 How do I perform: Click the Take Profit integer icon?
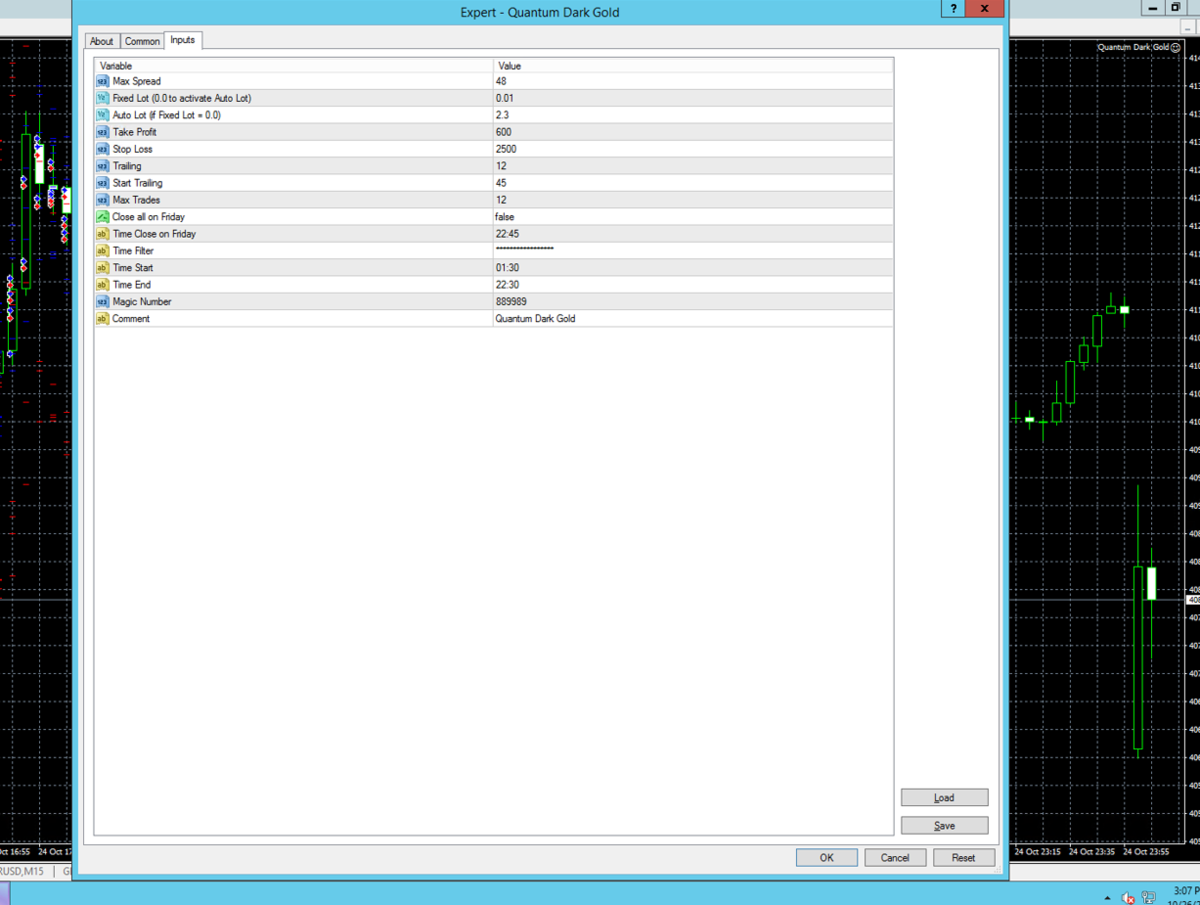(102, 132)
